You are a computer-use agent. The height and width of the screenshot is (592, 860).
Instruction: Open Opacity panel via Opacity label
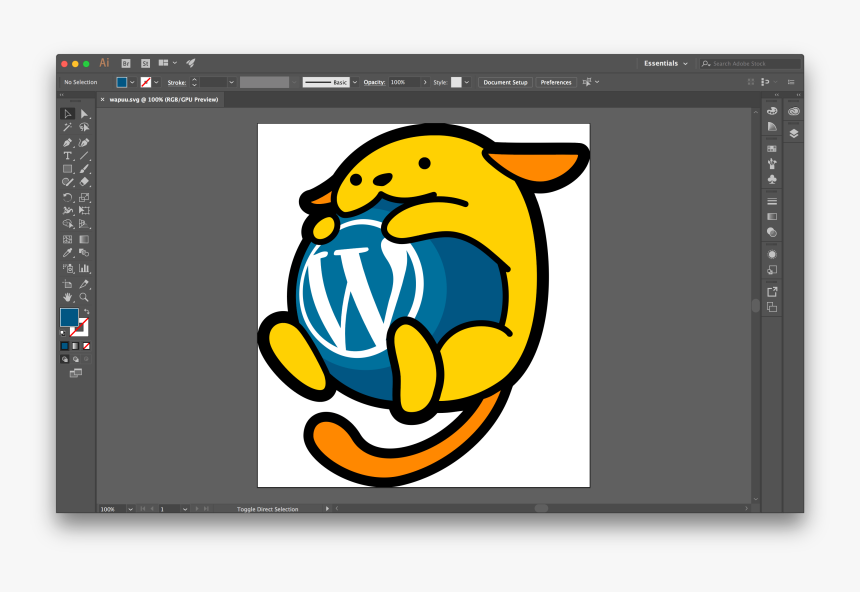[374, 82]
